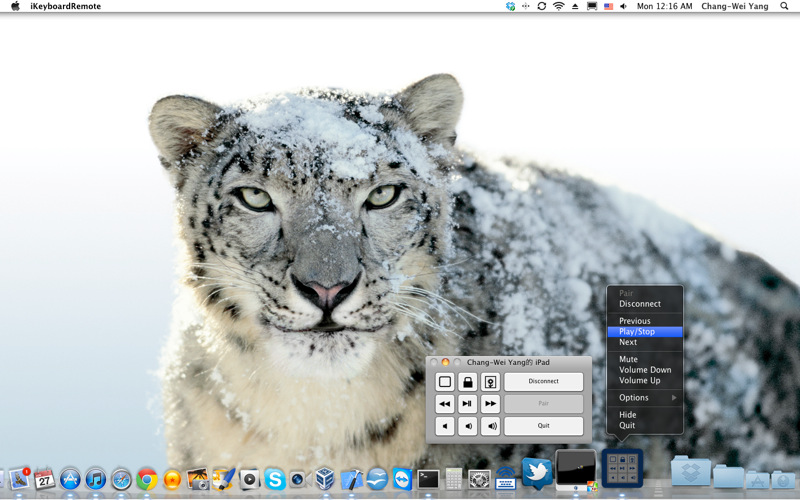The height and width of the screenshot is (500, 800).
Task: Open the App Store from the dock
Action: coord(70,479)
